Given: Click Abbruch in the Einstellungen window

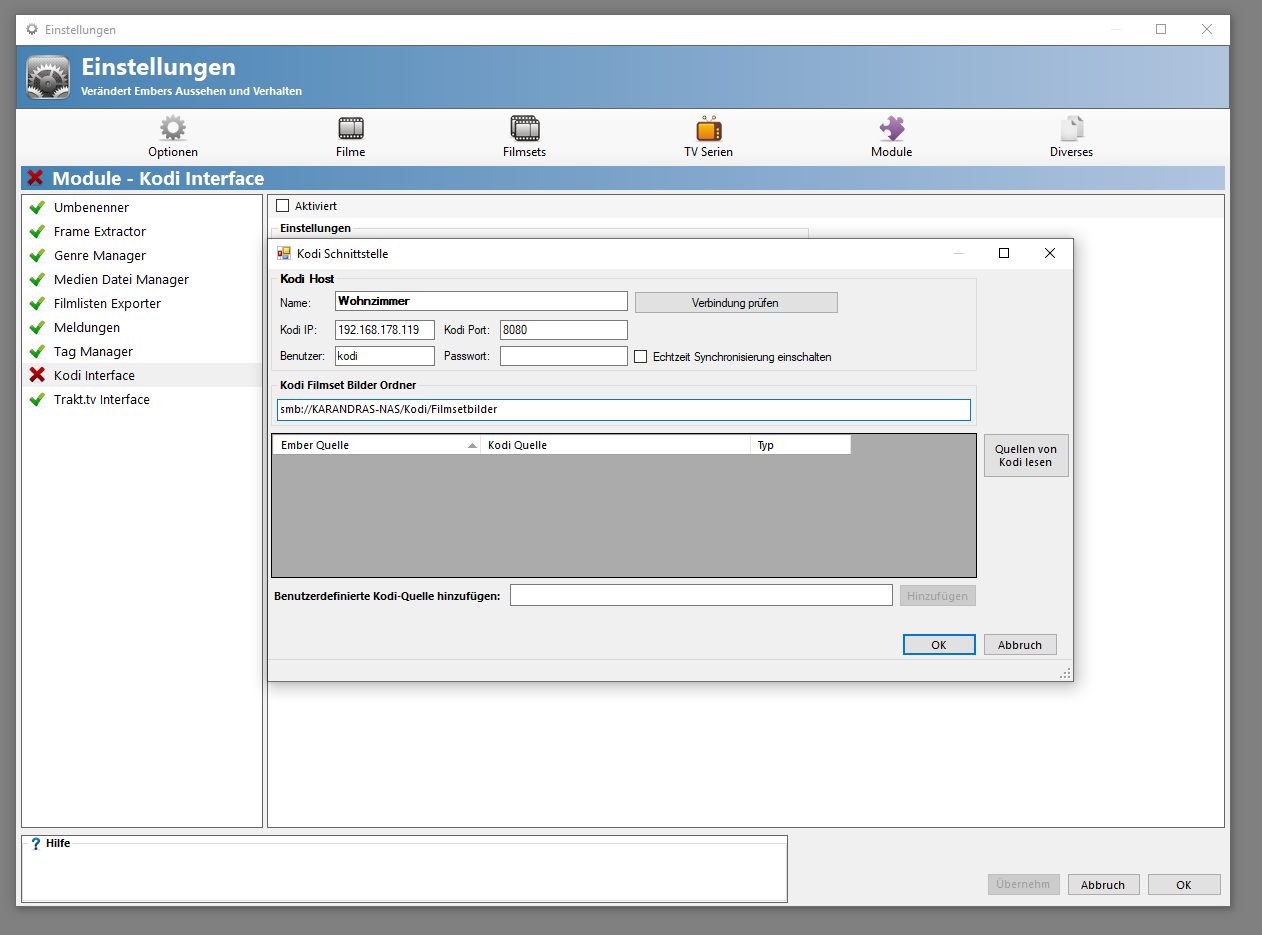Looking at the screenshot, I should coord(1103,885).
